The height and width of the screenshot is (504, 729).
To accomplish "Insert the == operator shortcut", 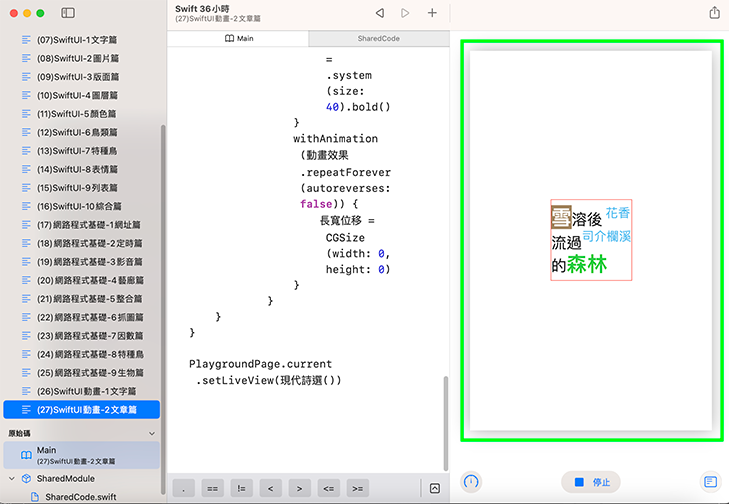I will [212, 488].
